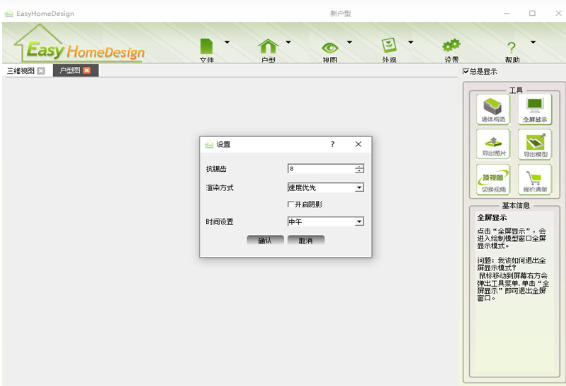Click the 全屏显示 heading in the info panel
Viewport: 566px width, 386px height.
(x=492, y=218)
